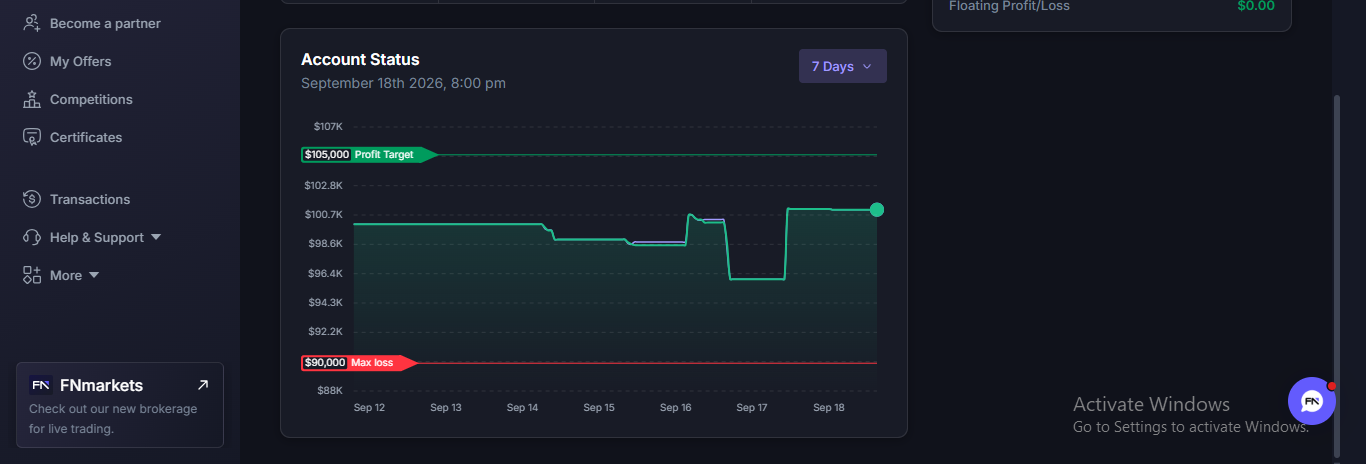
Task: Click the Transactions dollar icon
Action: [32, 199]
